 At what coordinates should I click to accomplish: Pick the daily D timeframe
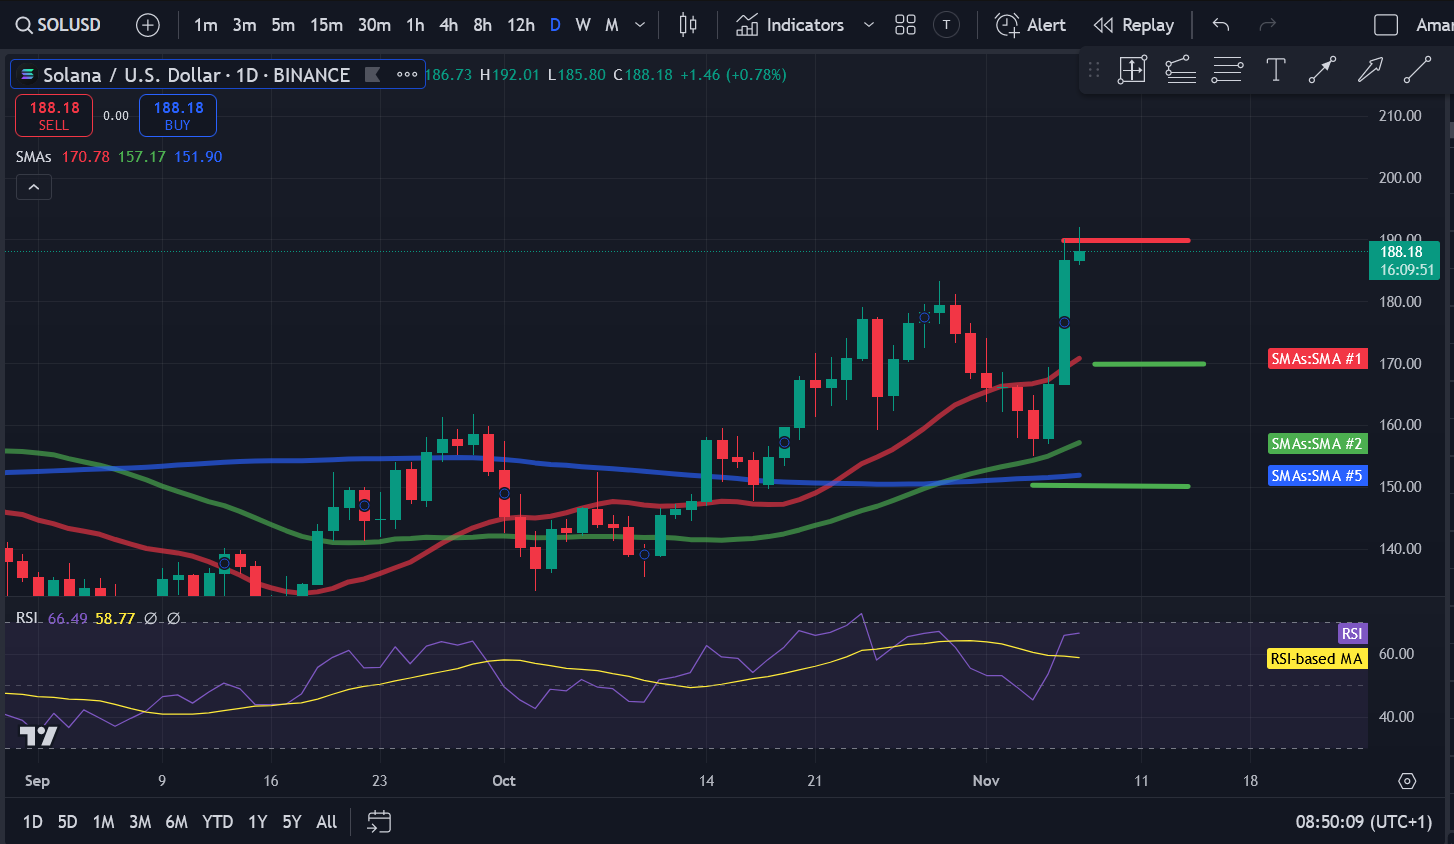coord(555,25)
